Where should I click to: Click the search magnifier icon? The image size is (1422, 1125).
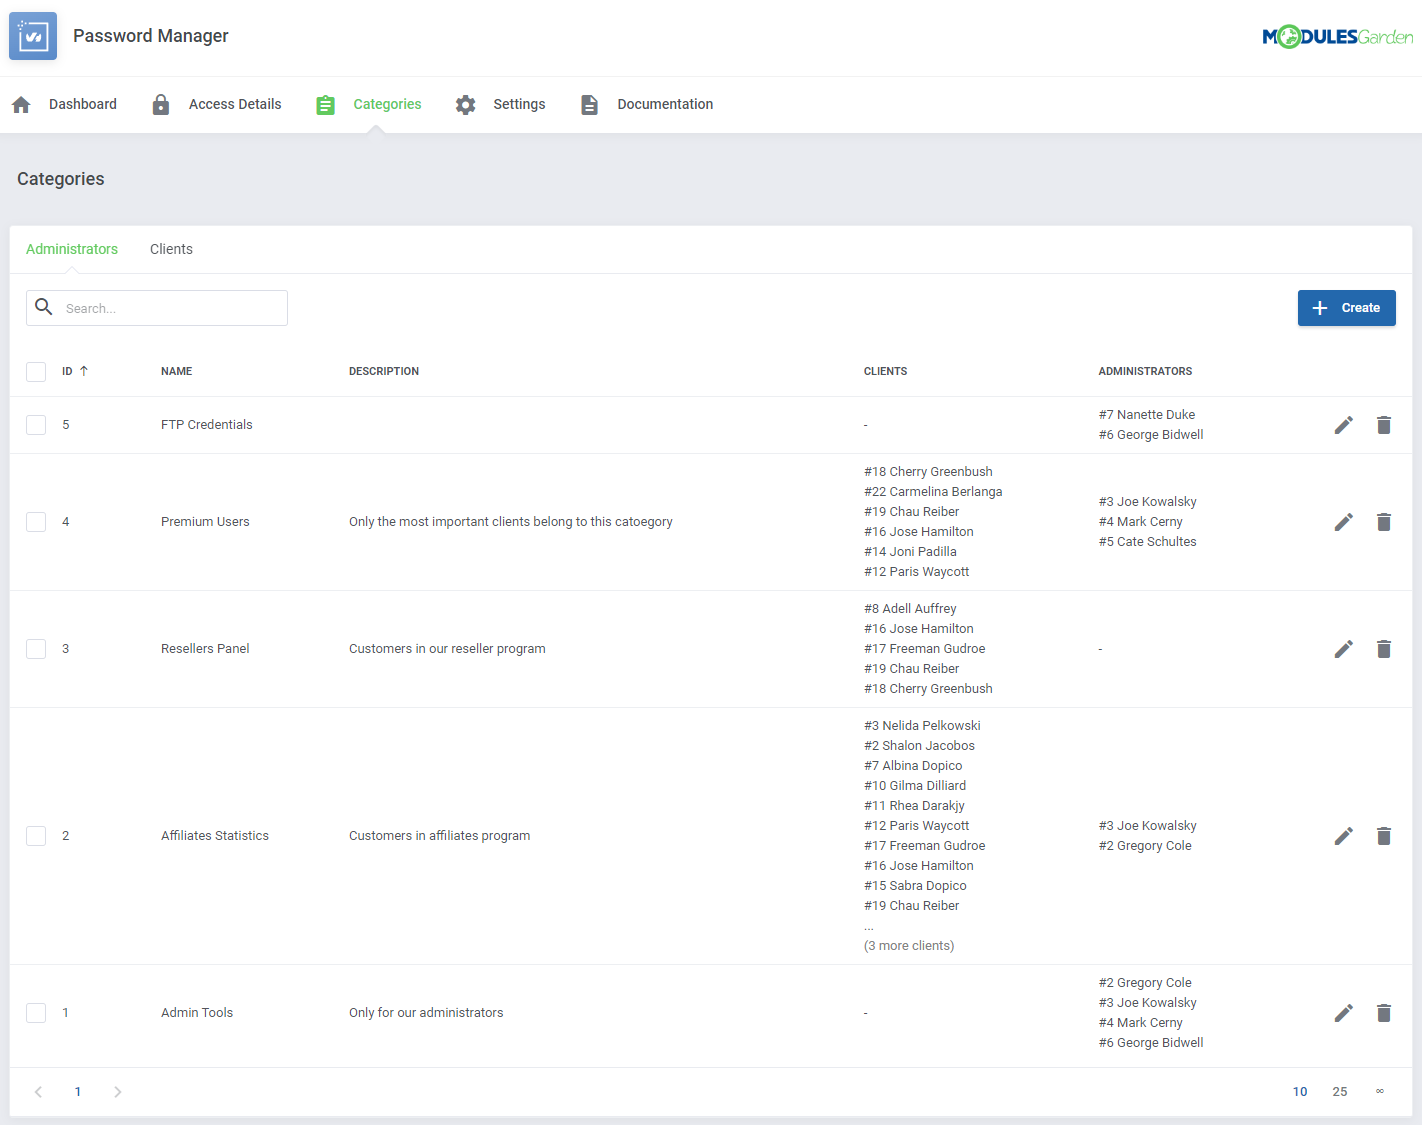pyautogui.click(x=44, y=307)
